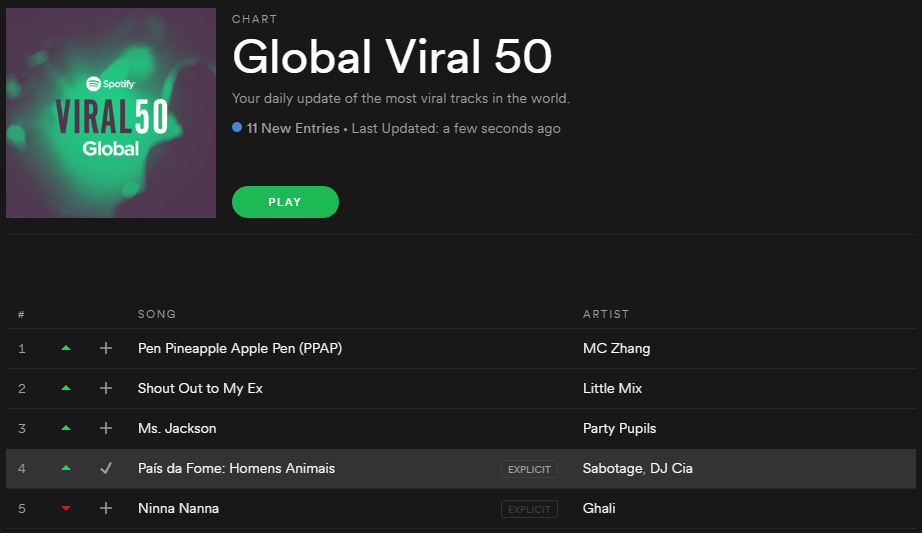Open artist Party Pupils

pyautogui.click(x=619, y=428)
